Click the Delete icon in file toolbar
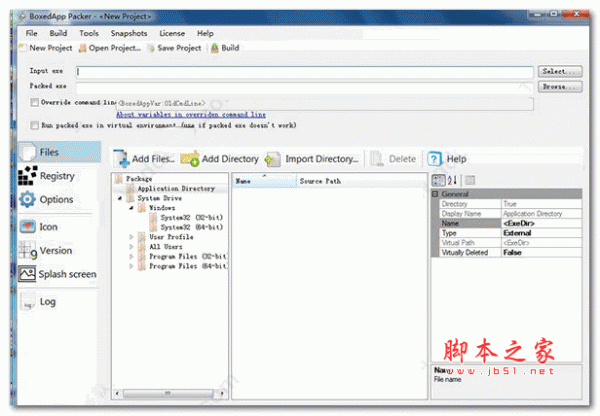 (377, 159)
